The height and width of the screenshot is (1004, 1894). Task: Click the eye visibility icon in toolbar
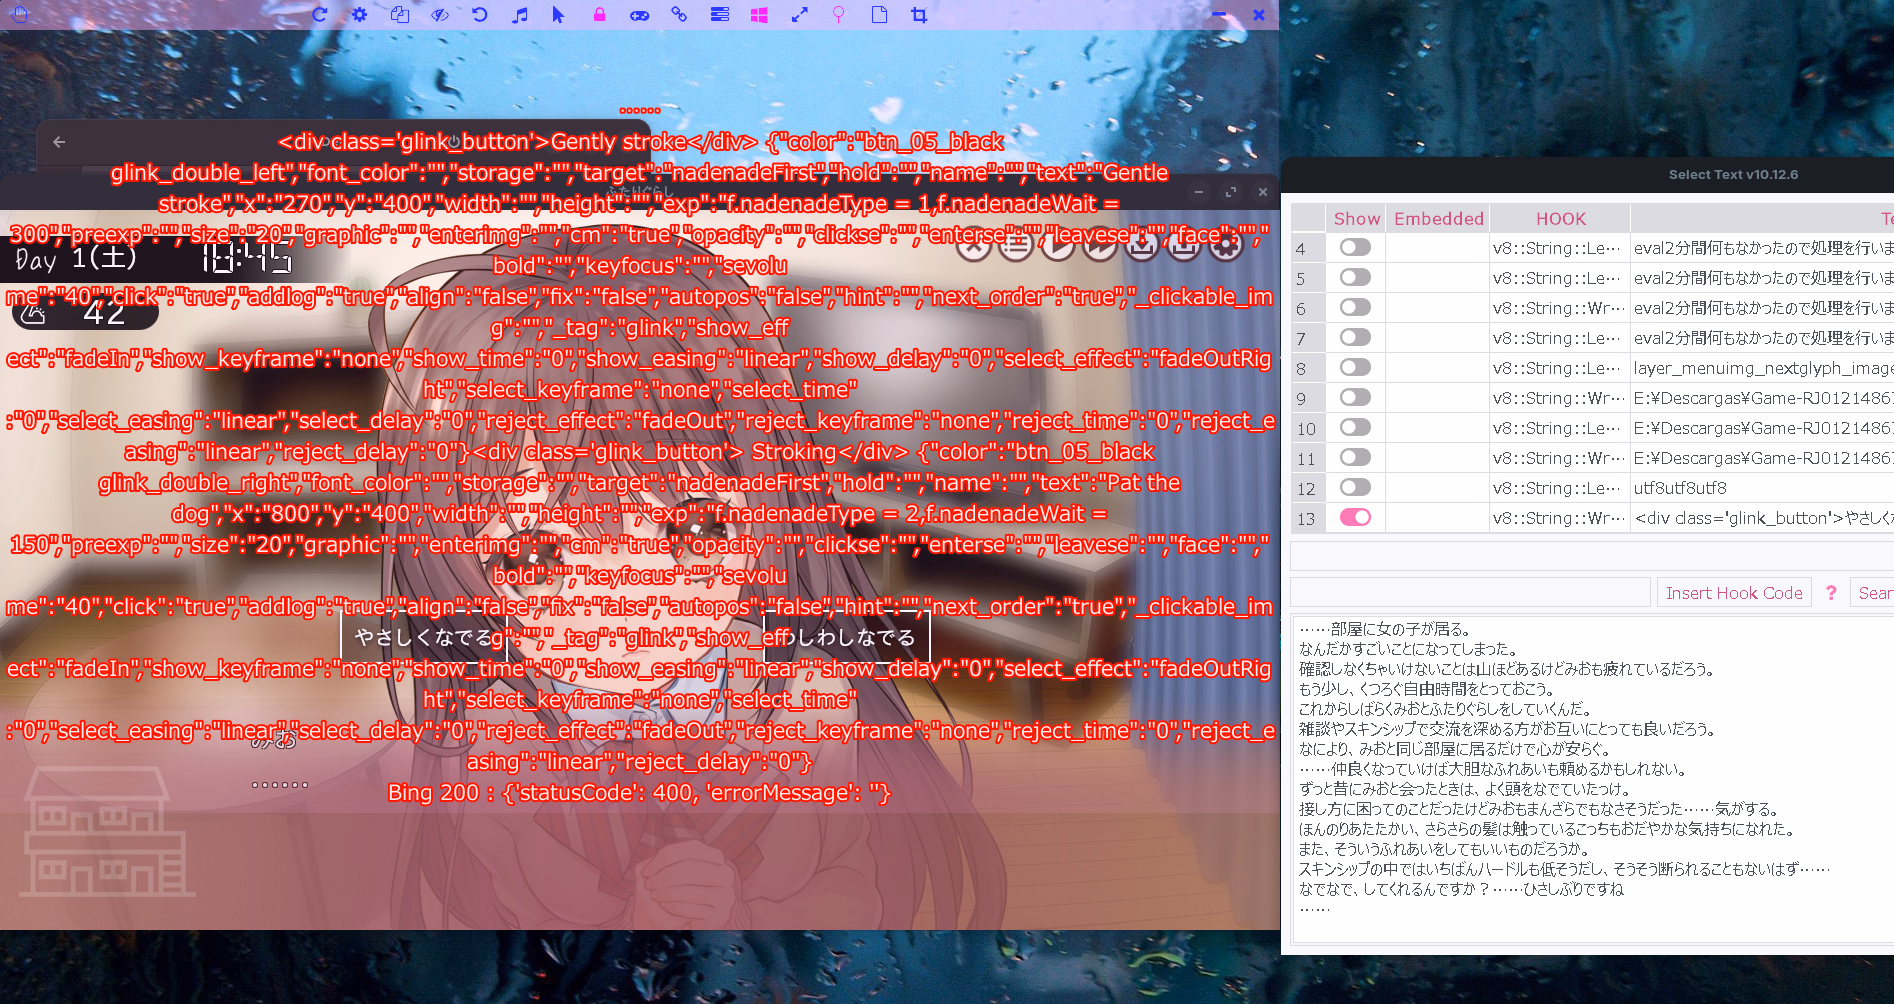coord(439,14)
